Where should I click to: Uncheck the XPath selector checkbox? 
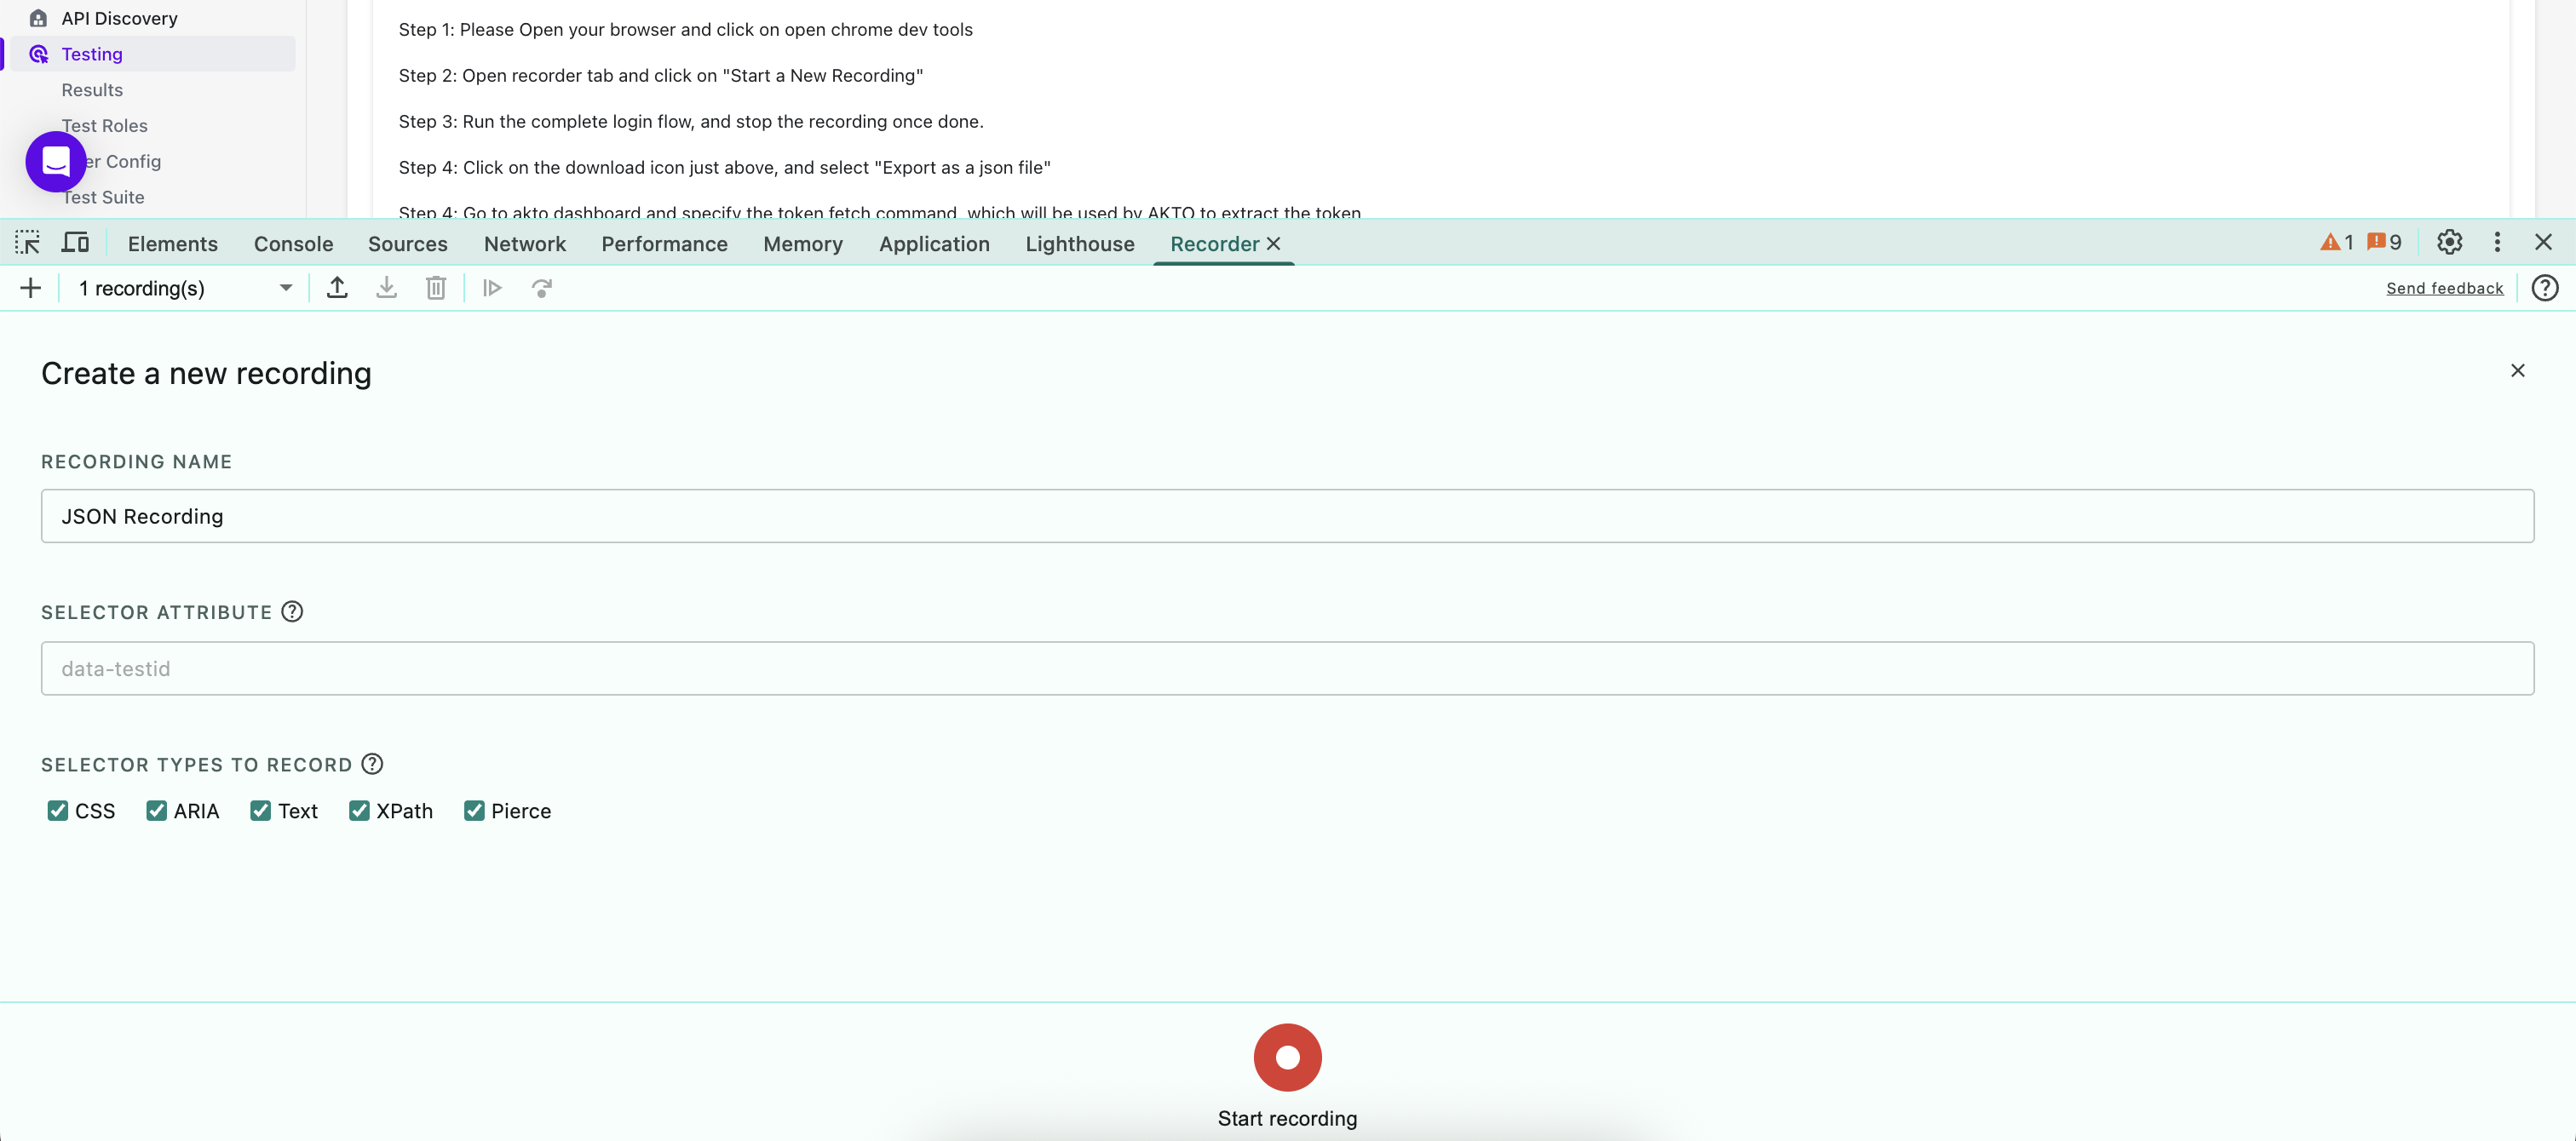(x=359, y=811)
